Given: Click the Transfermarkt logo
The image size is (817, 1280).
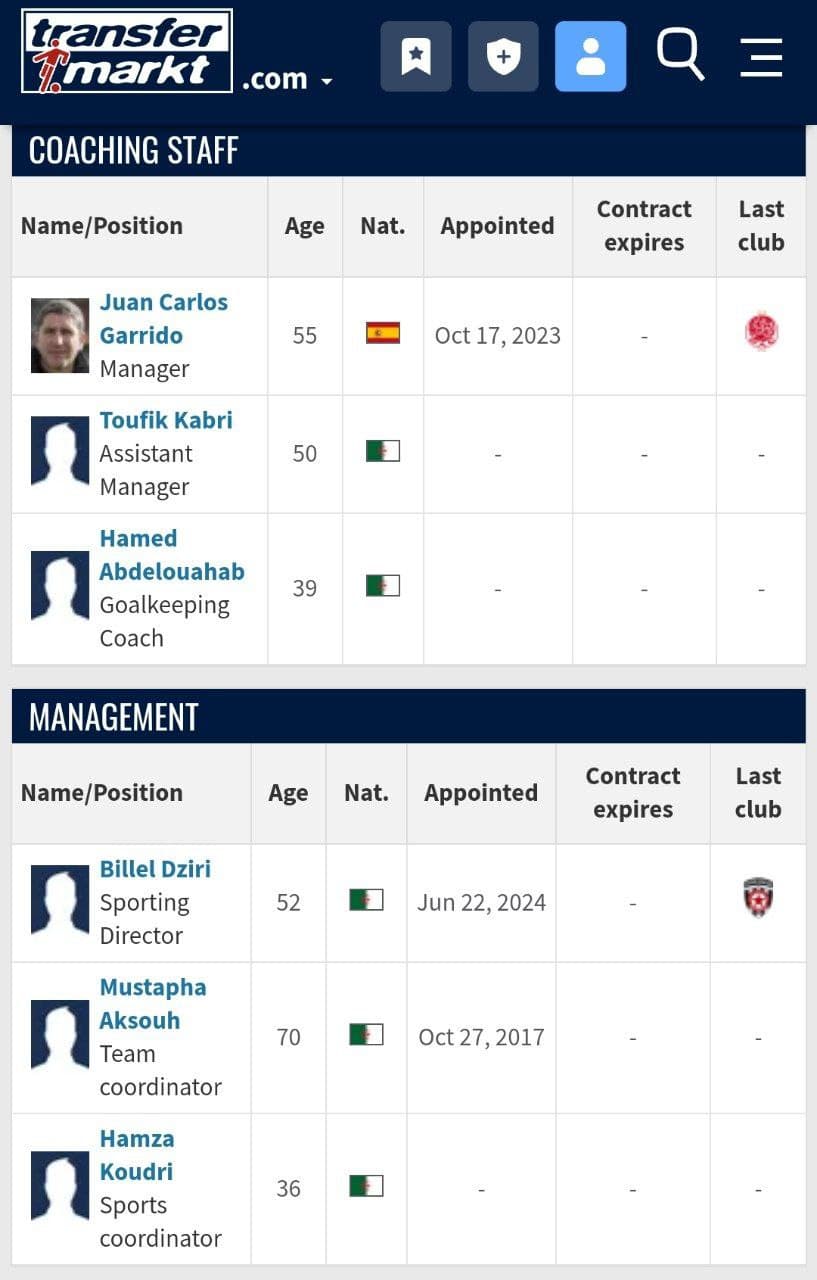Looking at the screenshot, I should click(127, 51).
